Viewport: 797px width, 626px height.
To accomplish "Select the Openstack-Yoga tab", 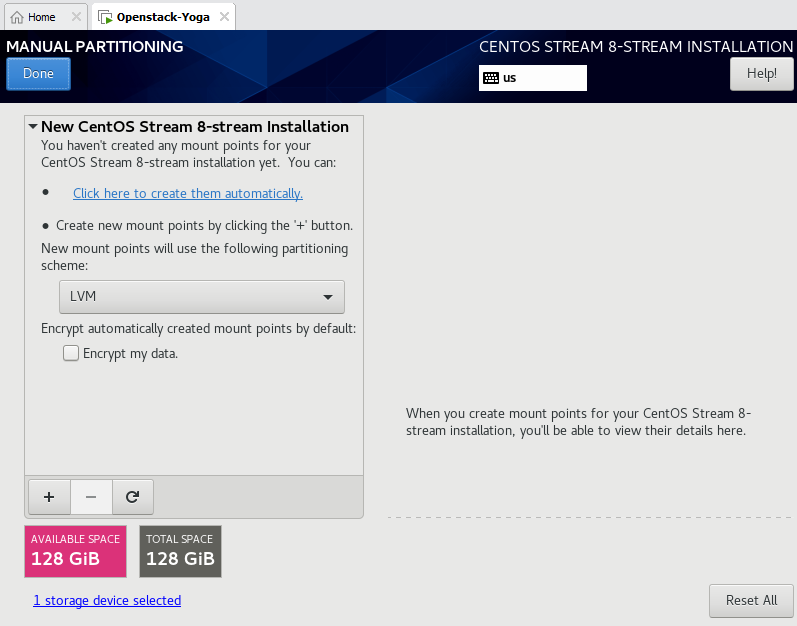I will click(163, 17).
